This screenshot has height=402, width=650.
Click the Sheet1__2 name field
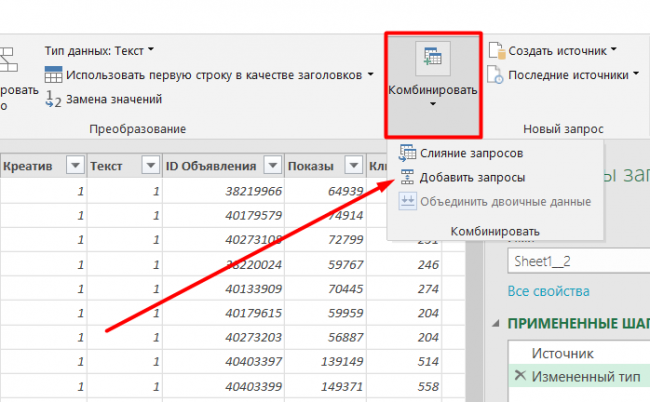(x=575, y=259)
